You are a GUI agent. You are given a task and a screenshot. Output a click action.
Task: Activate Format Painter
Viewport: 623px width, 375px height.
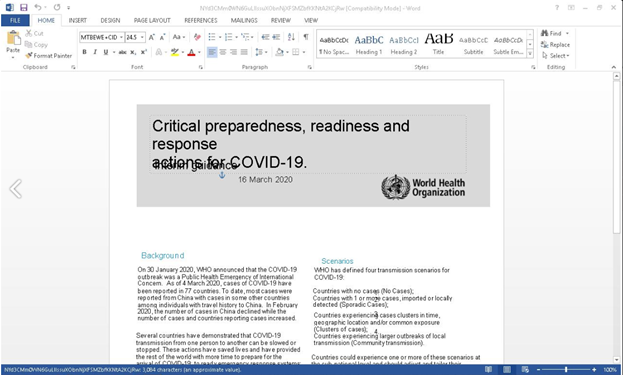coord(48,56)
